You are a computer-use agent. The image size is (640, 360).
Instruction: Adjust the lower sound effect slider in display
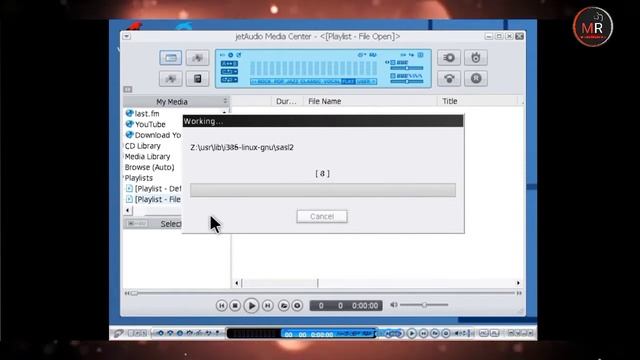(407, 82)
